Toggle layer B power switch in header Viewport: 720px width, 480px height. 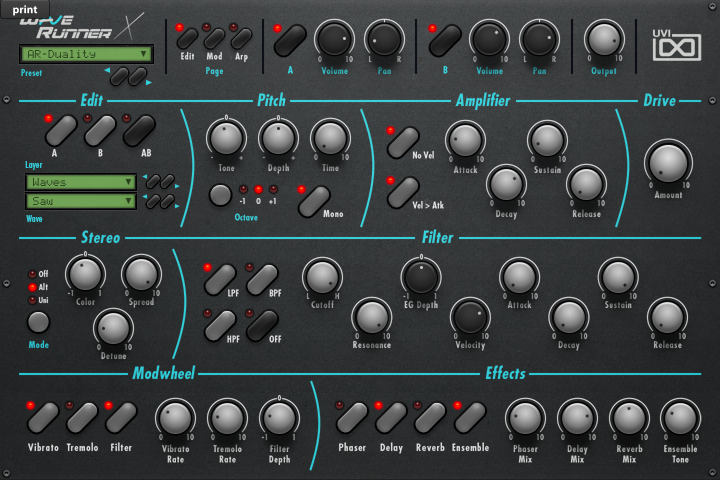tap(445, 41)
